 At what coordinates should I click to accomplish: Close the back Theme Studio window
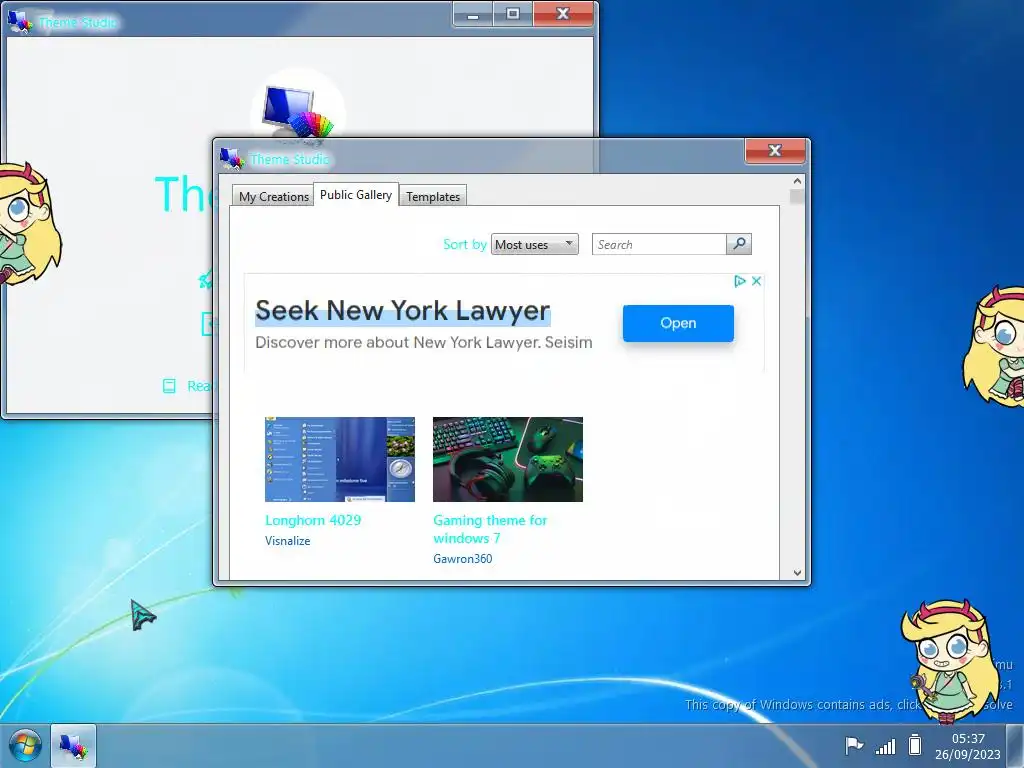click(563, 14)
